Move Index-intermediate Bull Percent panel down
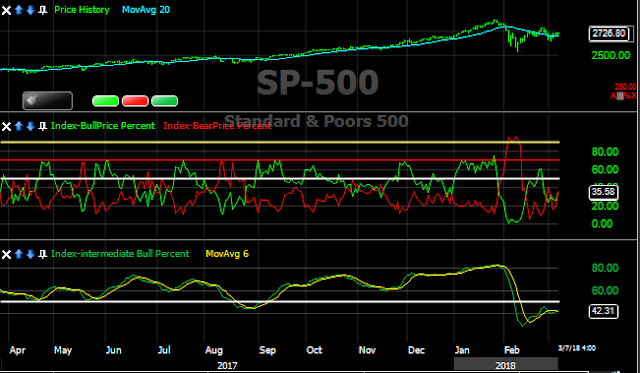The height and width of the screenshot is (373, 640). [30, 254]
